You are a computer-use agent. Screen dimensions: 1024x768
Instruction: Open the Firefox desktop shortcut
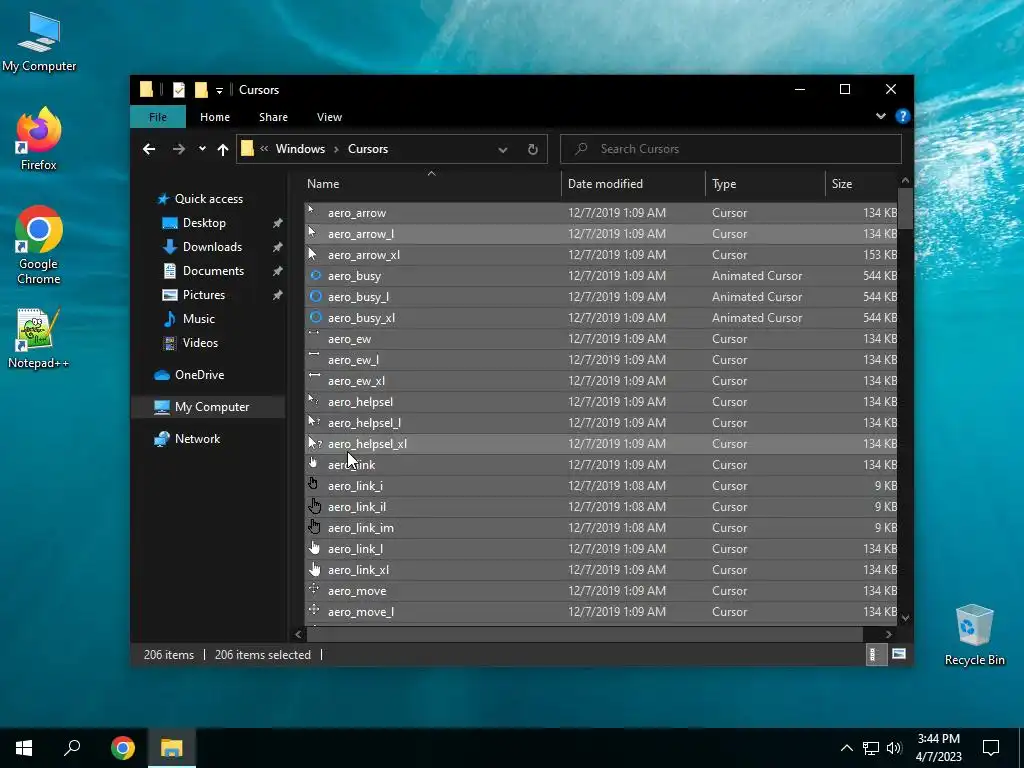pyautogui.click(x=39, y=139)
